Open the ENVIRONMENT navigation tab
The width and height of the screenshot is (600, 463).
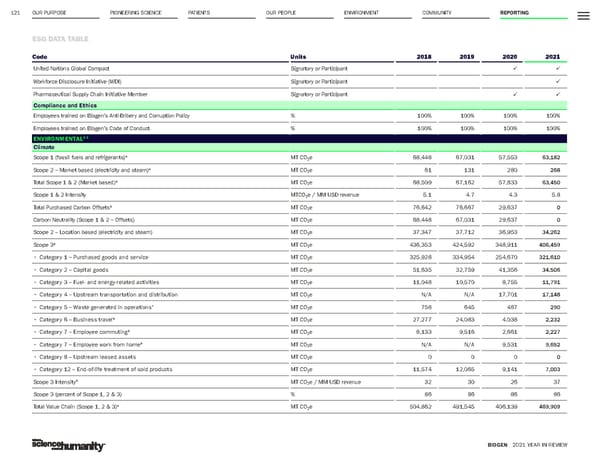click(360, 14)
